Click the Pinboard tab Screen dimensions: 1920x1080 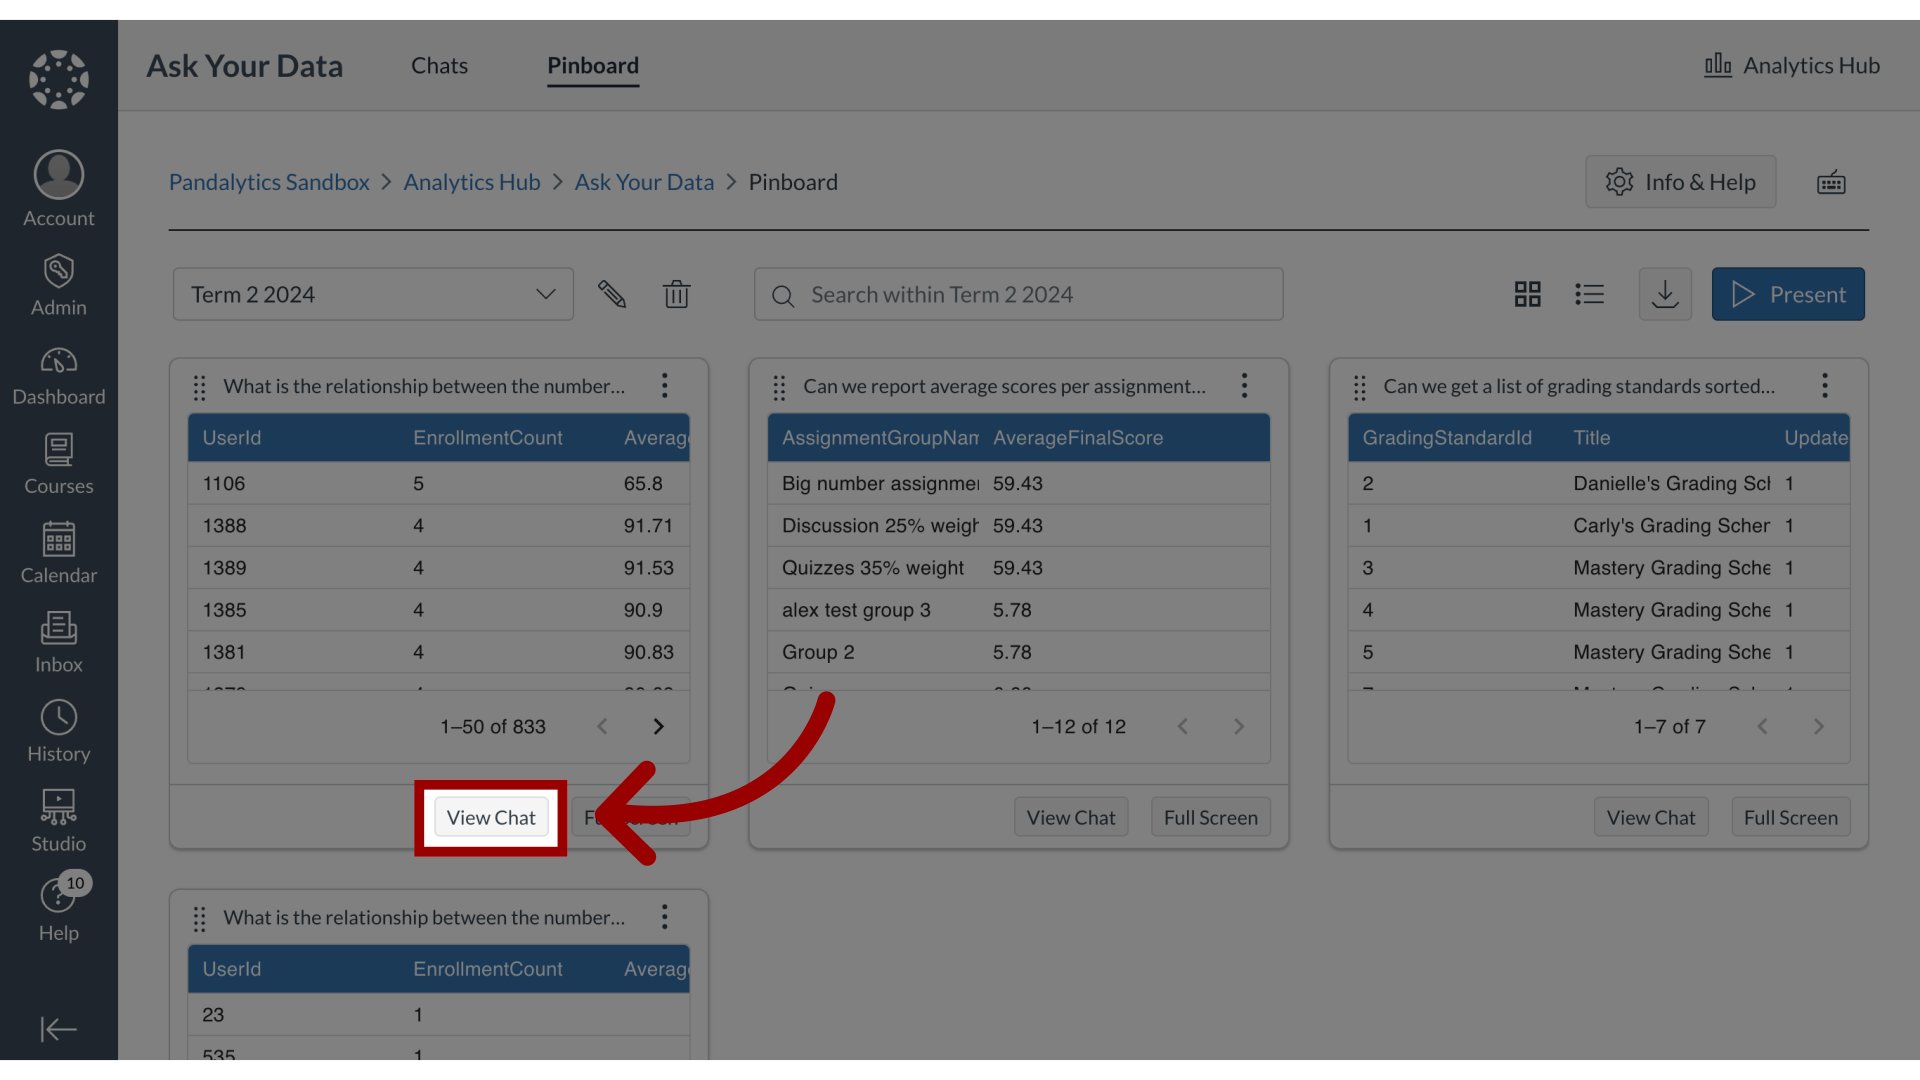(592, 65)
